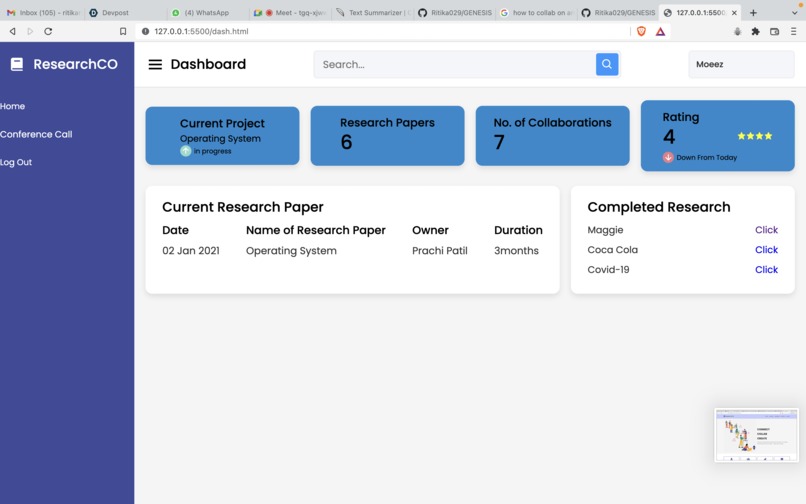Click the address bar URL 127.0.0.1:5500/dash.html
The image size is (806, 504).
(202, 31)
